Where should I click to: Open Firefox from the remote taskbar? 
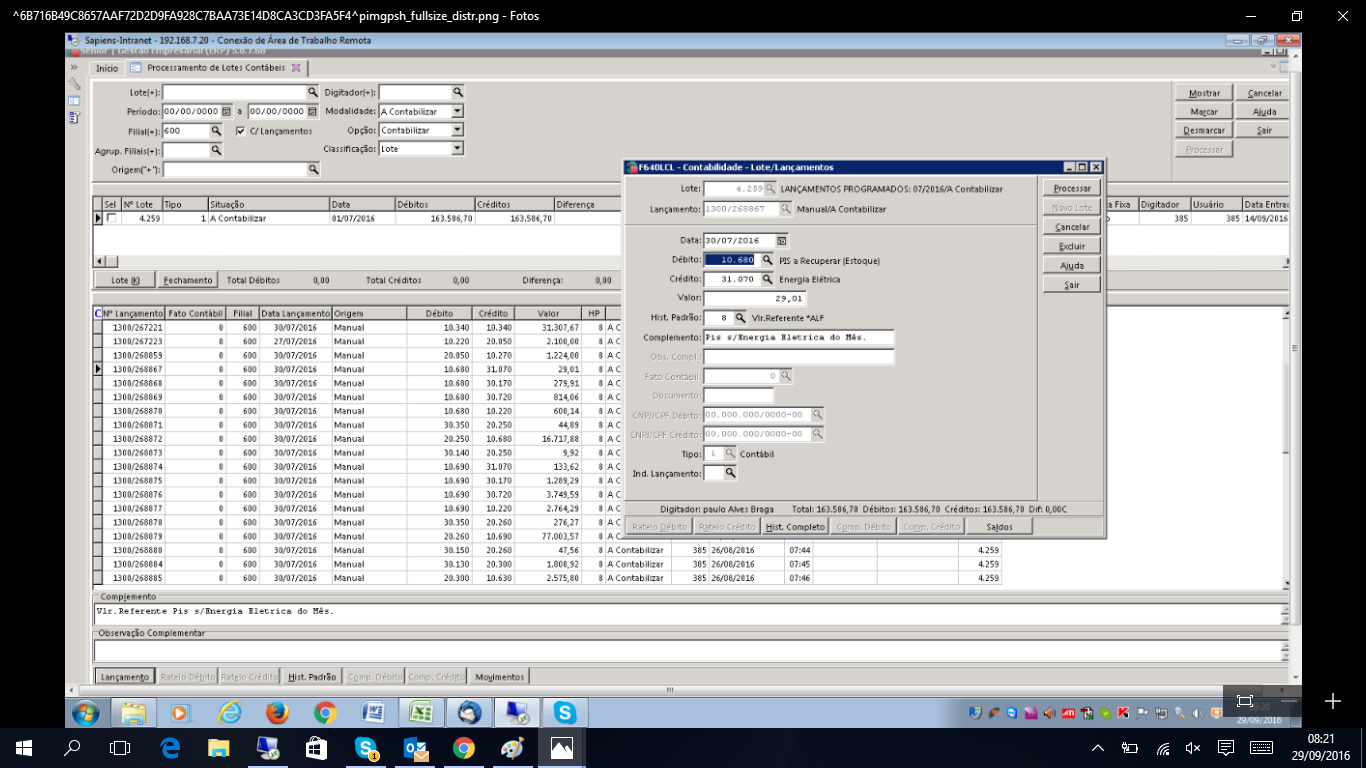[277, 712]
